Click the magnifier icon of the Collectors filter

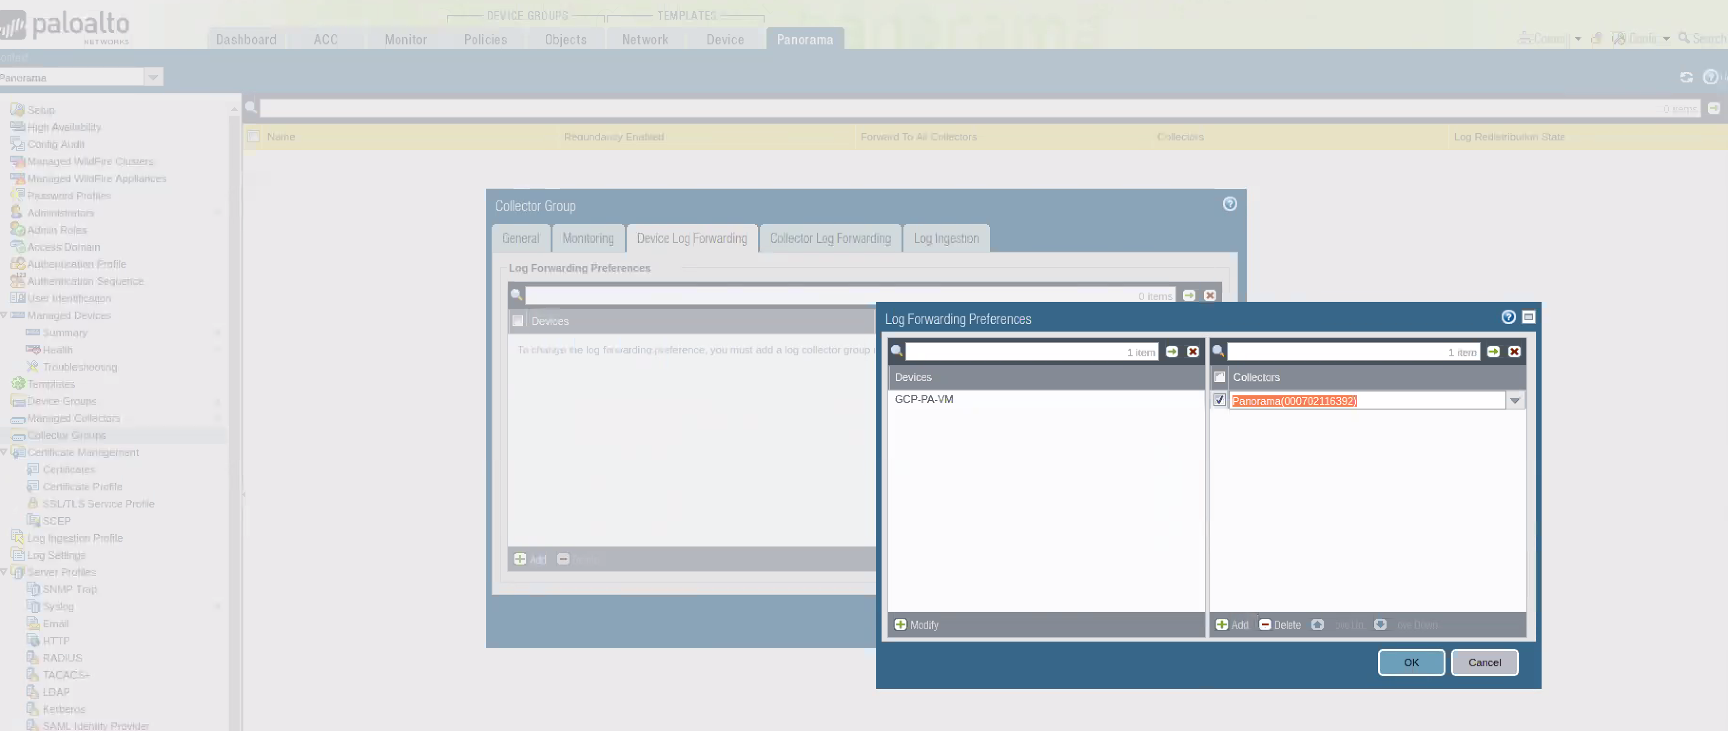click(1218, 352)
